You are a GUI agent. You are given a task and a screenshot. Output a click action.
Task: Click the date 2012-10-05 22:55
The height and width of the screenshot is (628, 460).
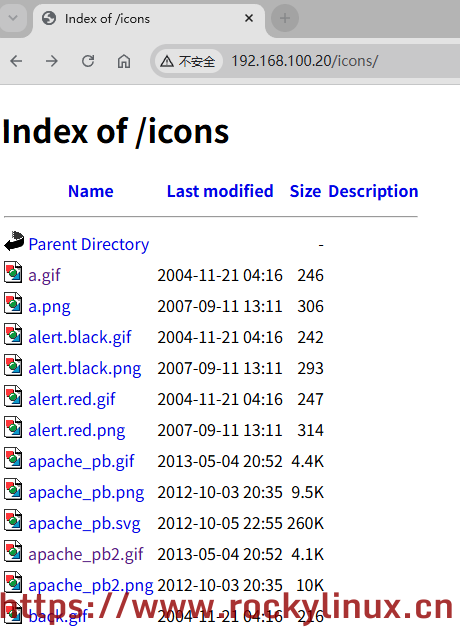pyautogui.click(x=220, y=523)
